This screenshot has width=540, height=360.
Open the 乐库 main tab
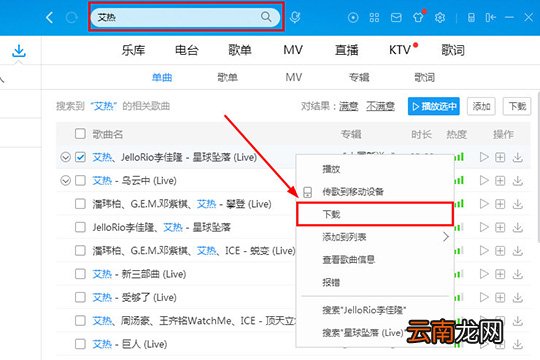click(x=133, y=50)
